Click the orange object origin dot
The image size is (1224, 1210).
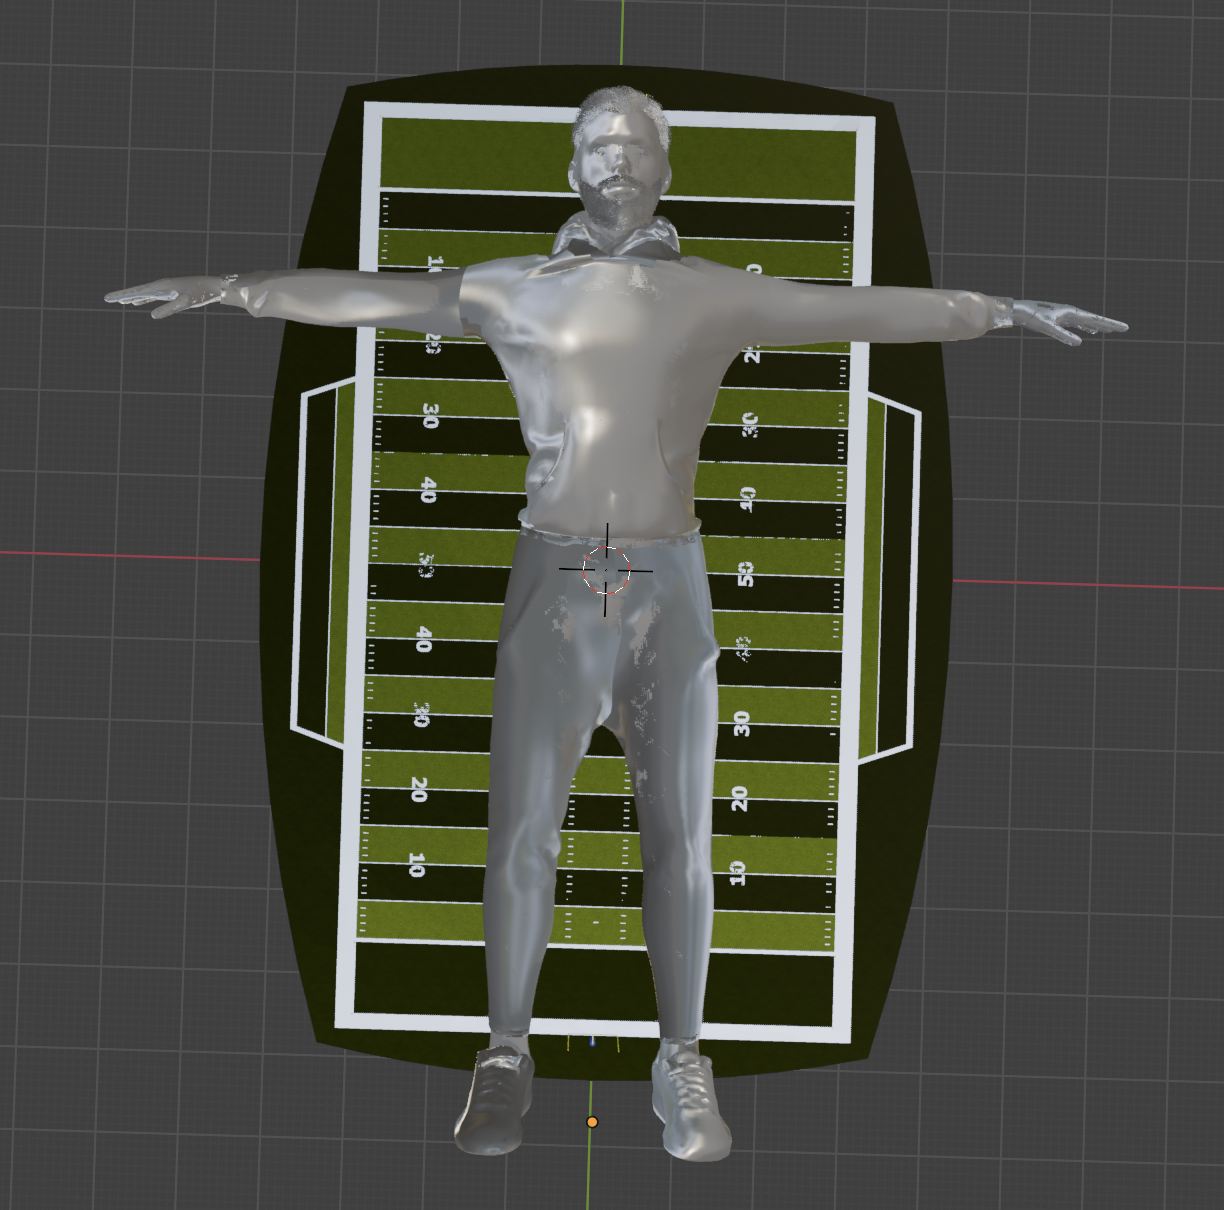coord(594,1122)
